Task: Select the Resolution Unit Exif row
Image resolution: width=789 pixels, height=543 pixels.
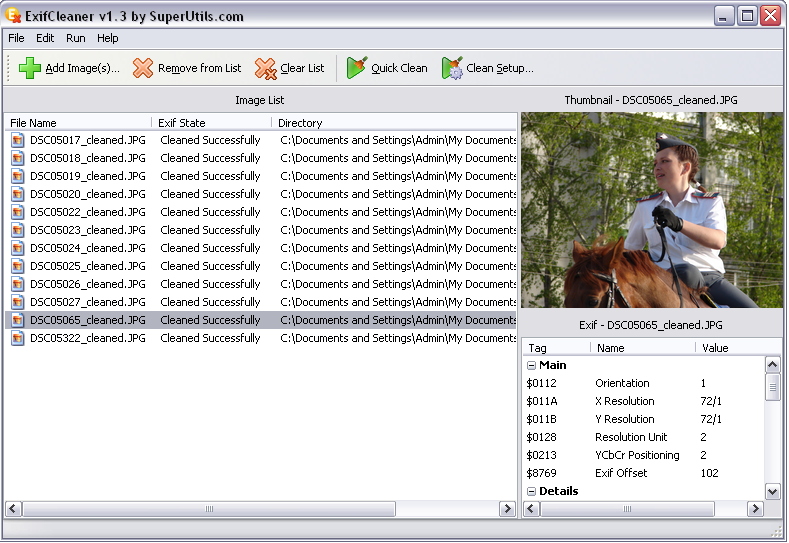Action: click(x=644, y=437)
